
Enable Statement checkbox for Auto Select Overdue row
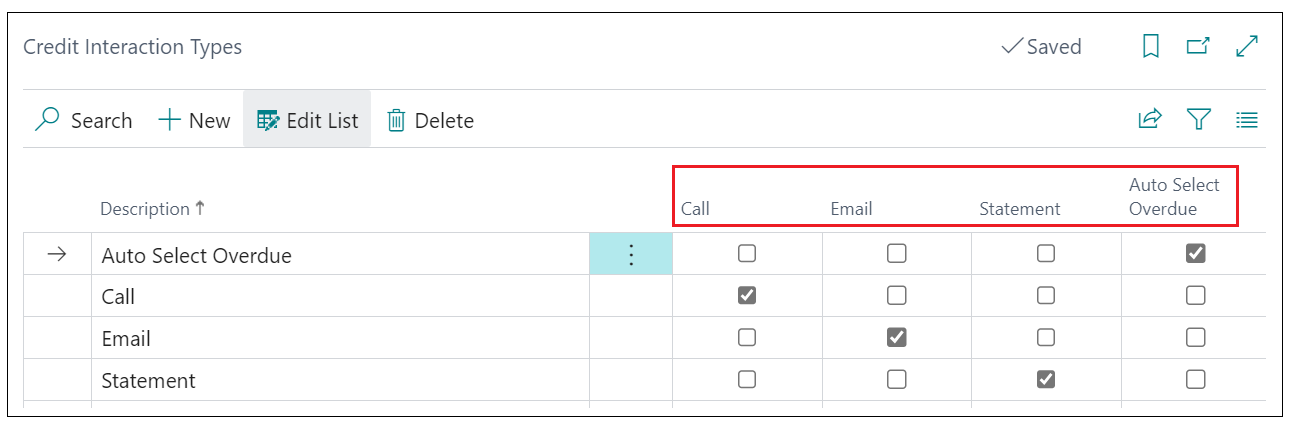click(x=1046, y=254)
